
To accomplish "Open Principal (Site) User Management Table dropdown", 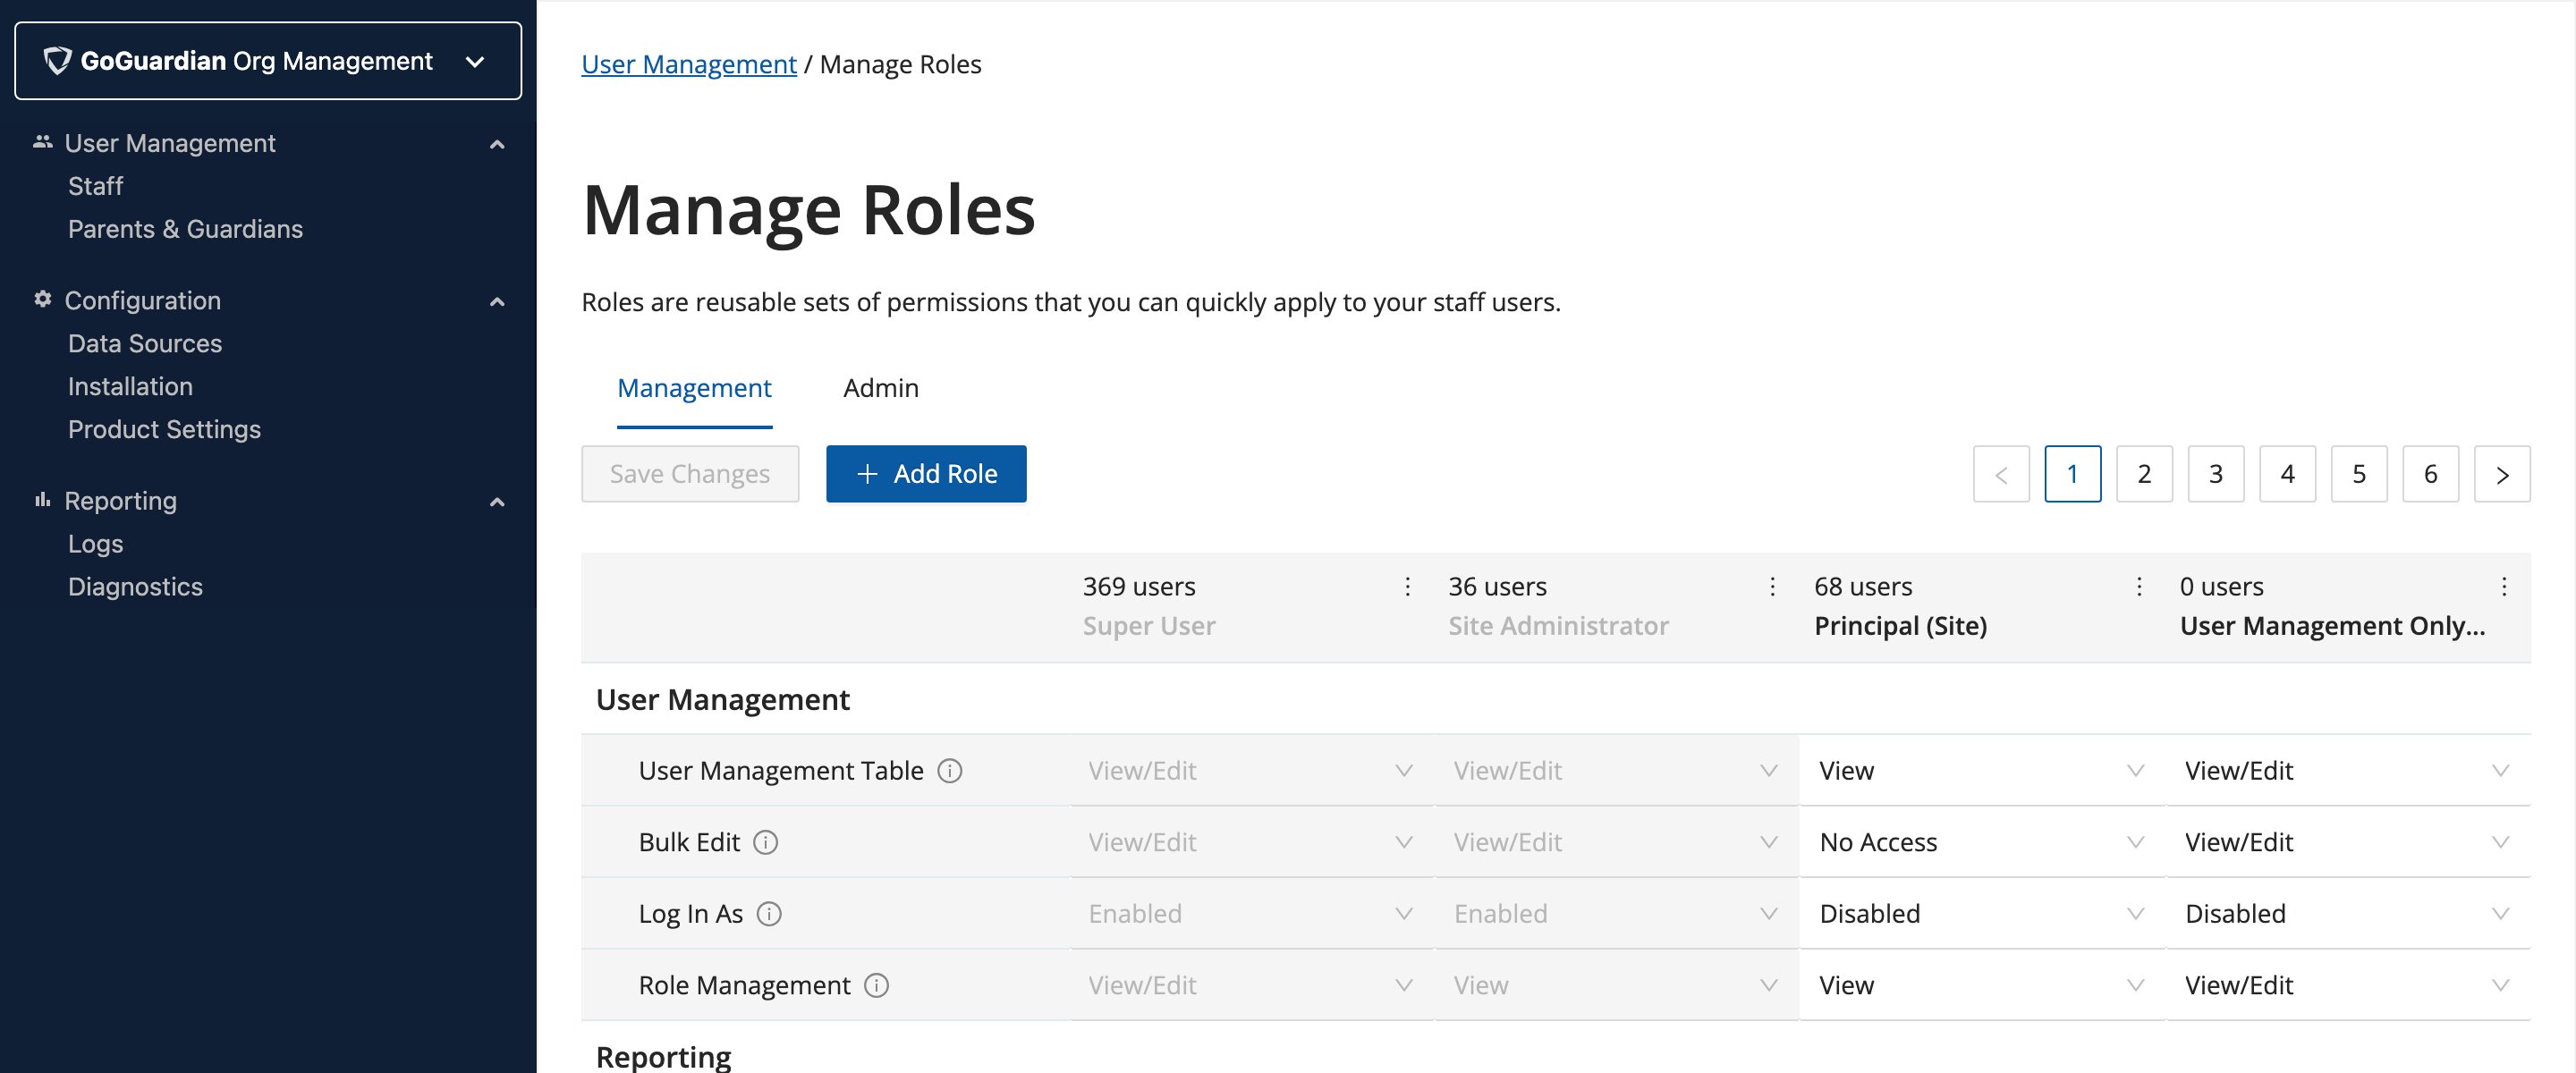I will 1982,771.
